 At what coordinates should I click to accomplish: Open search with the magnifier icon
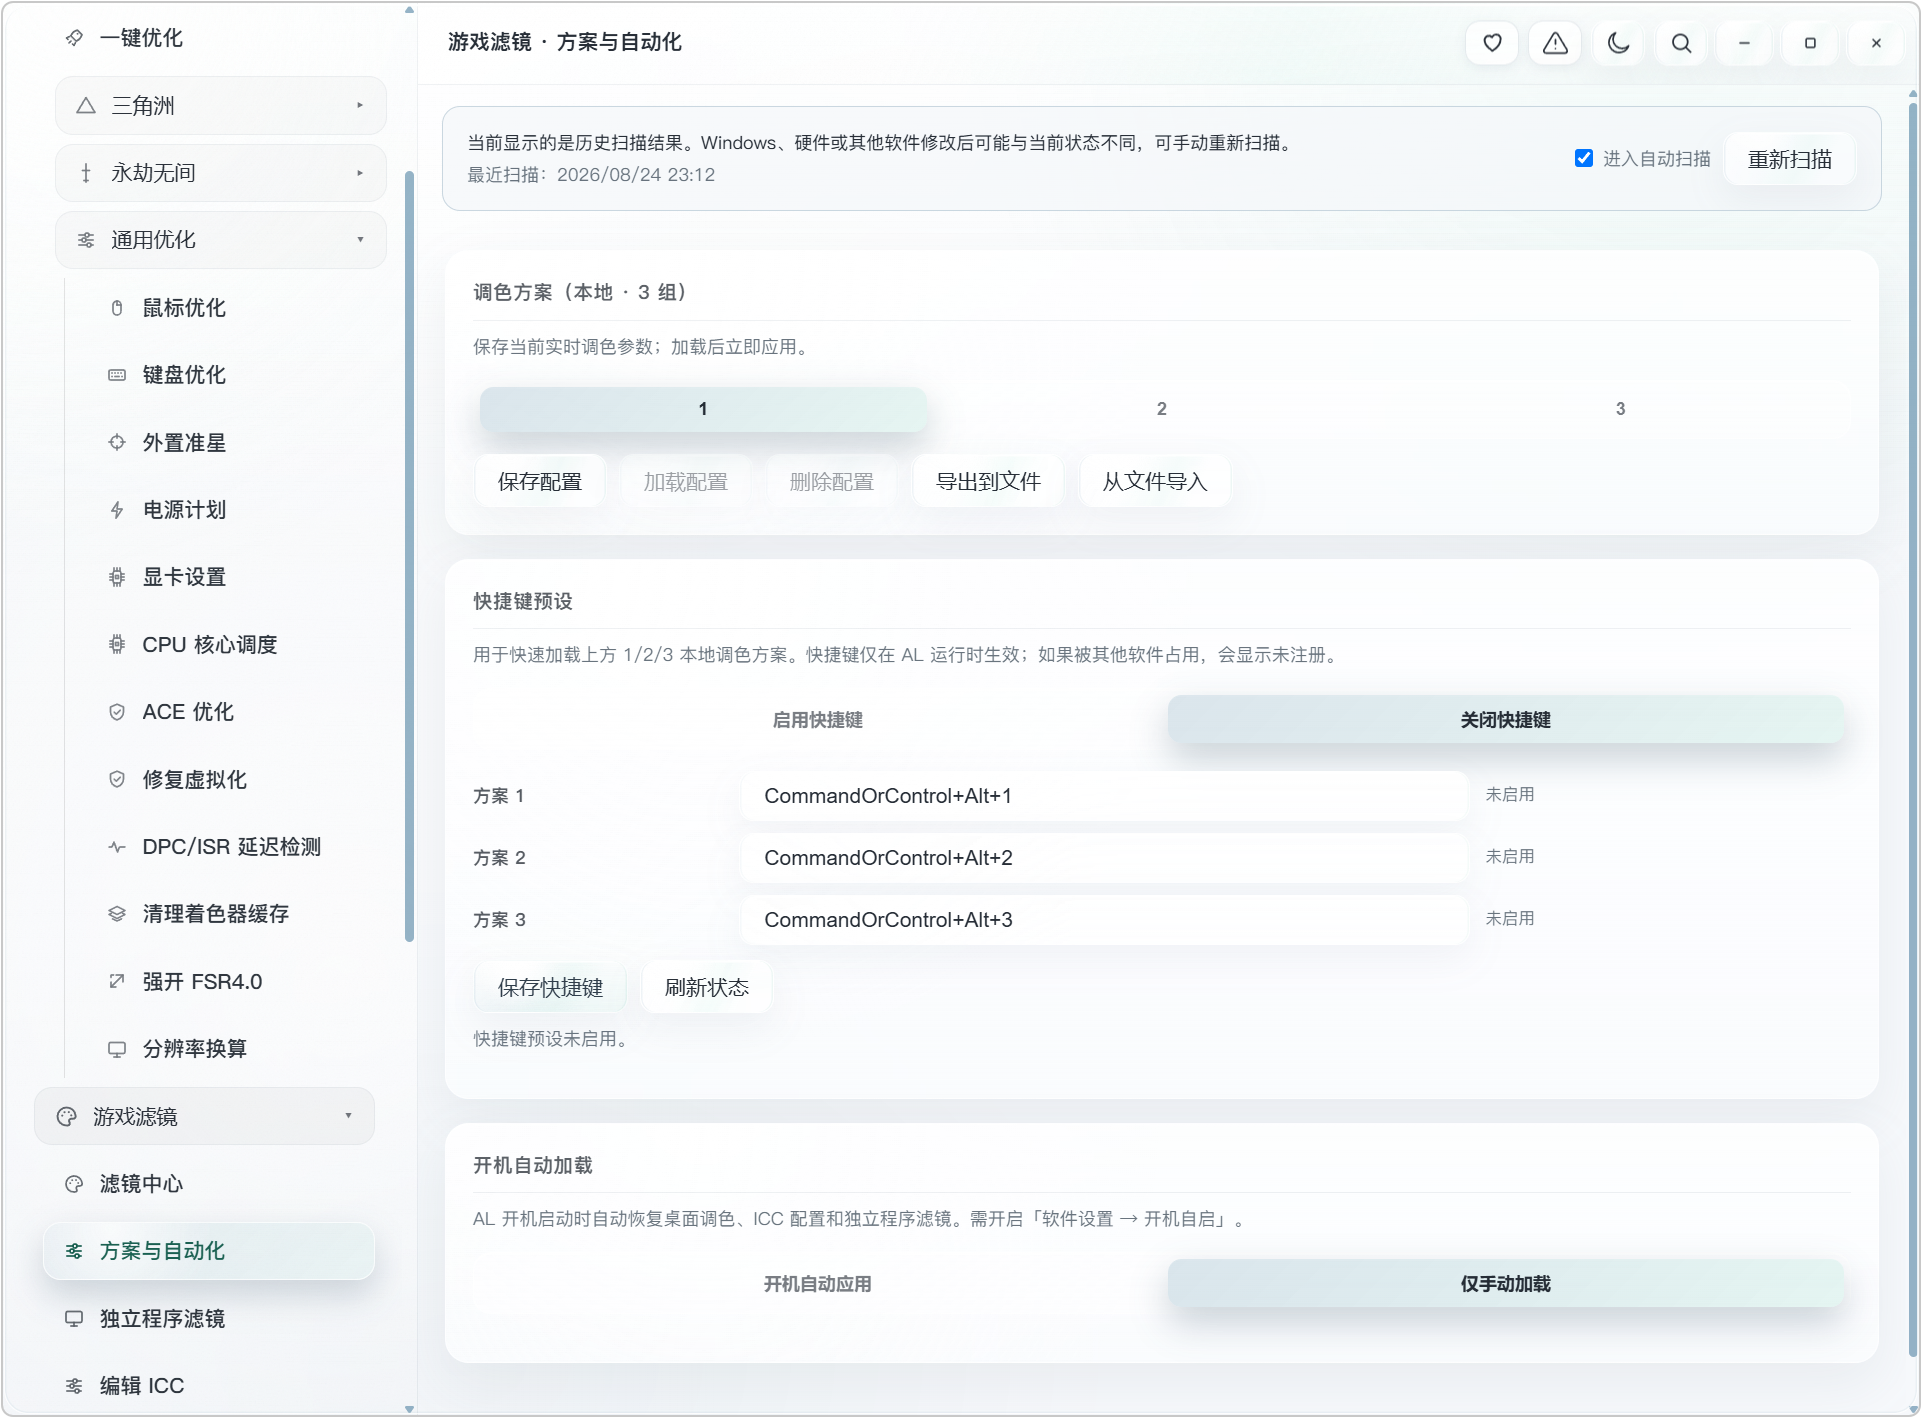[x=1681, y=43]
